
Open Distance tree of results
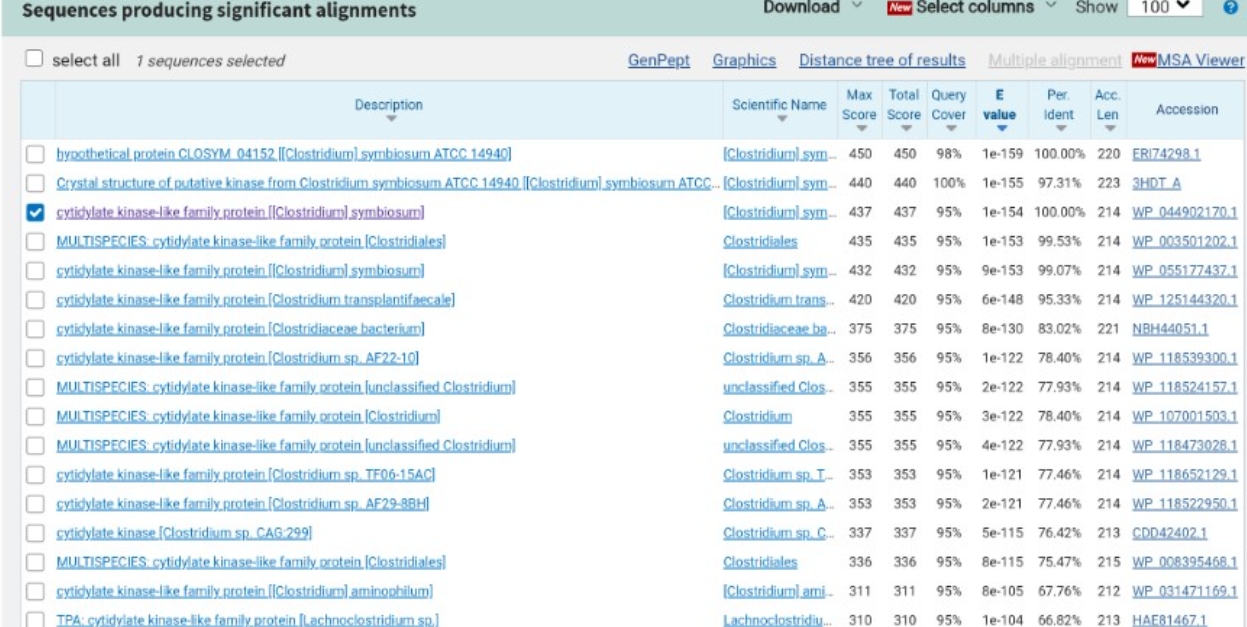(x=881, y=61)
